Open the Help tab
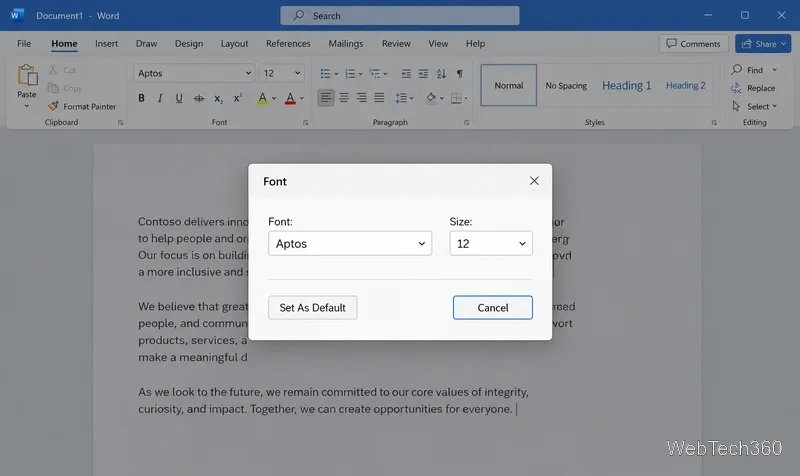Viewport: 800px width, 476px height. tap(476, 43)
